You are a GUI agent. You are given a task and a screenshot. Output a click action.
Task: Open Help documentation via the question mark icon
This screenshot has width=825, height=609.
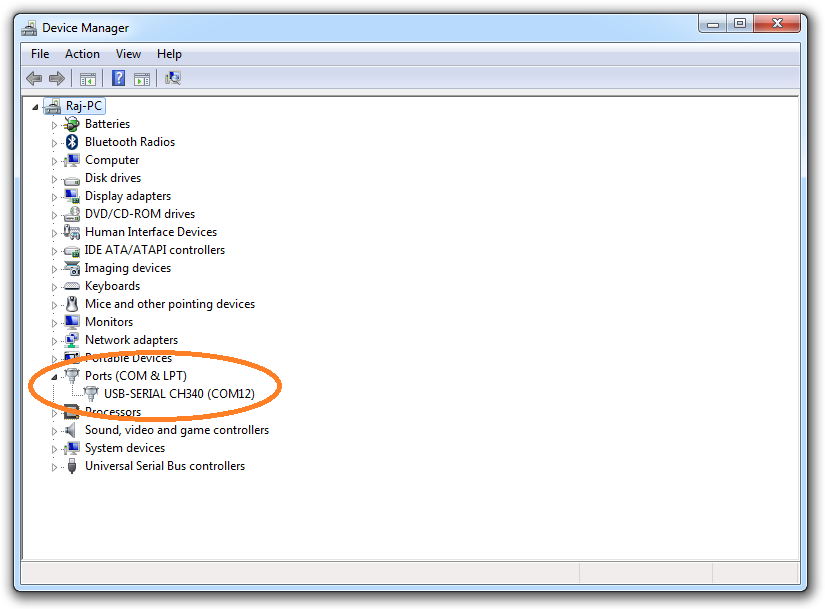pyautogui.click(x=118, y=78)
